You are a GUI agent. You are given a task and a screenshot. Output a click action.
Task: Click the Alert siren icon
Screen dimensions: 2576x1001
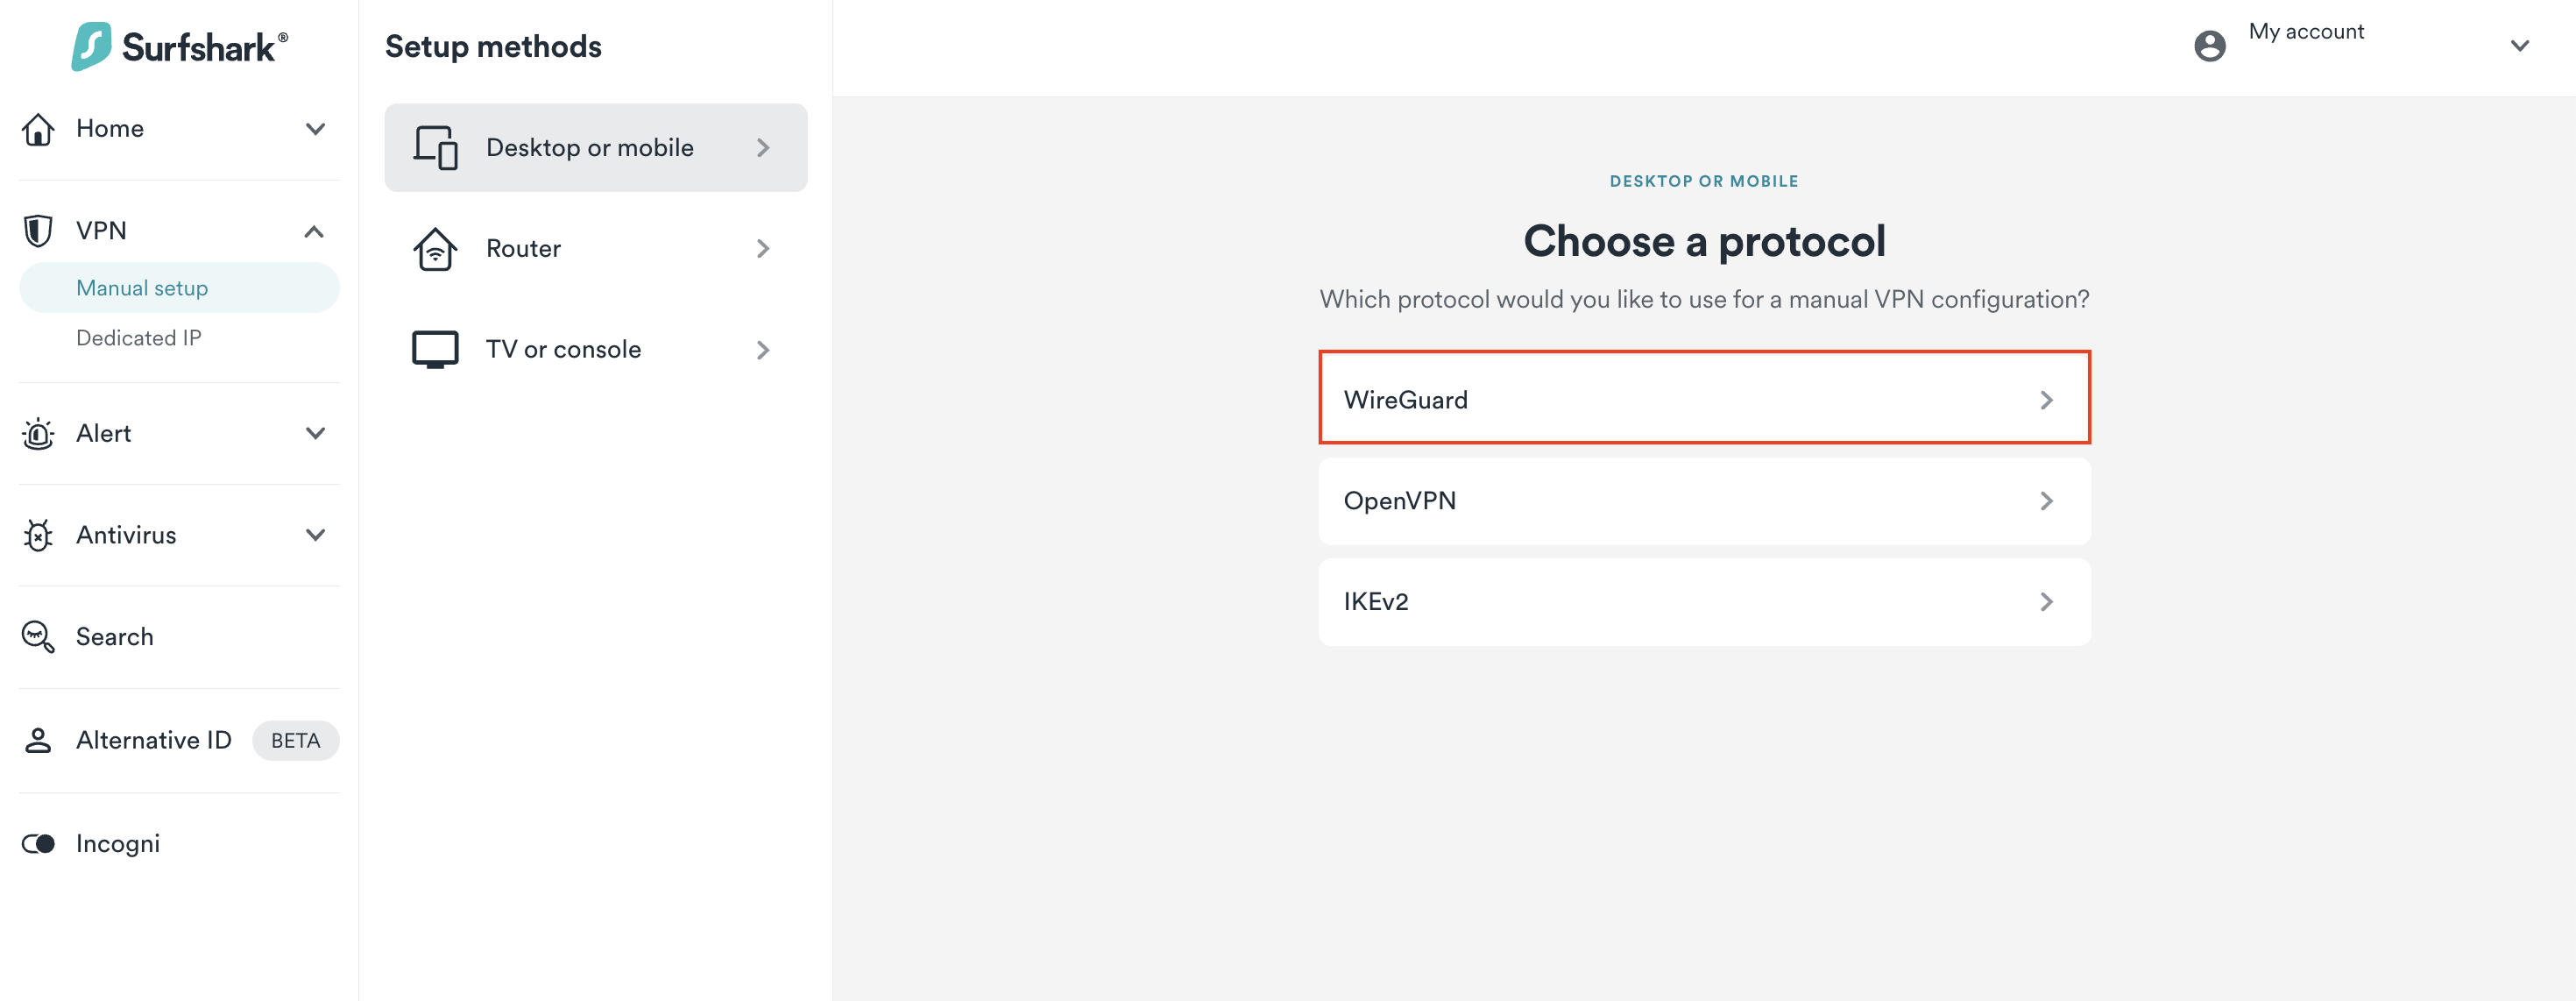point(38,434)
